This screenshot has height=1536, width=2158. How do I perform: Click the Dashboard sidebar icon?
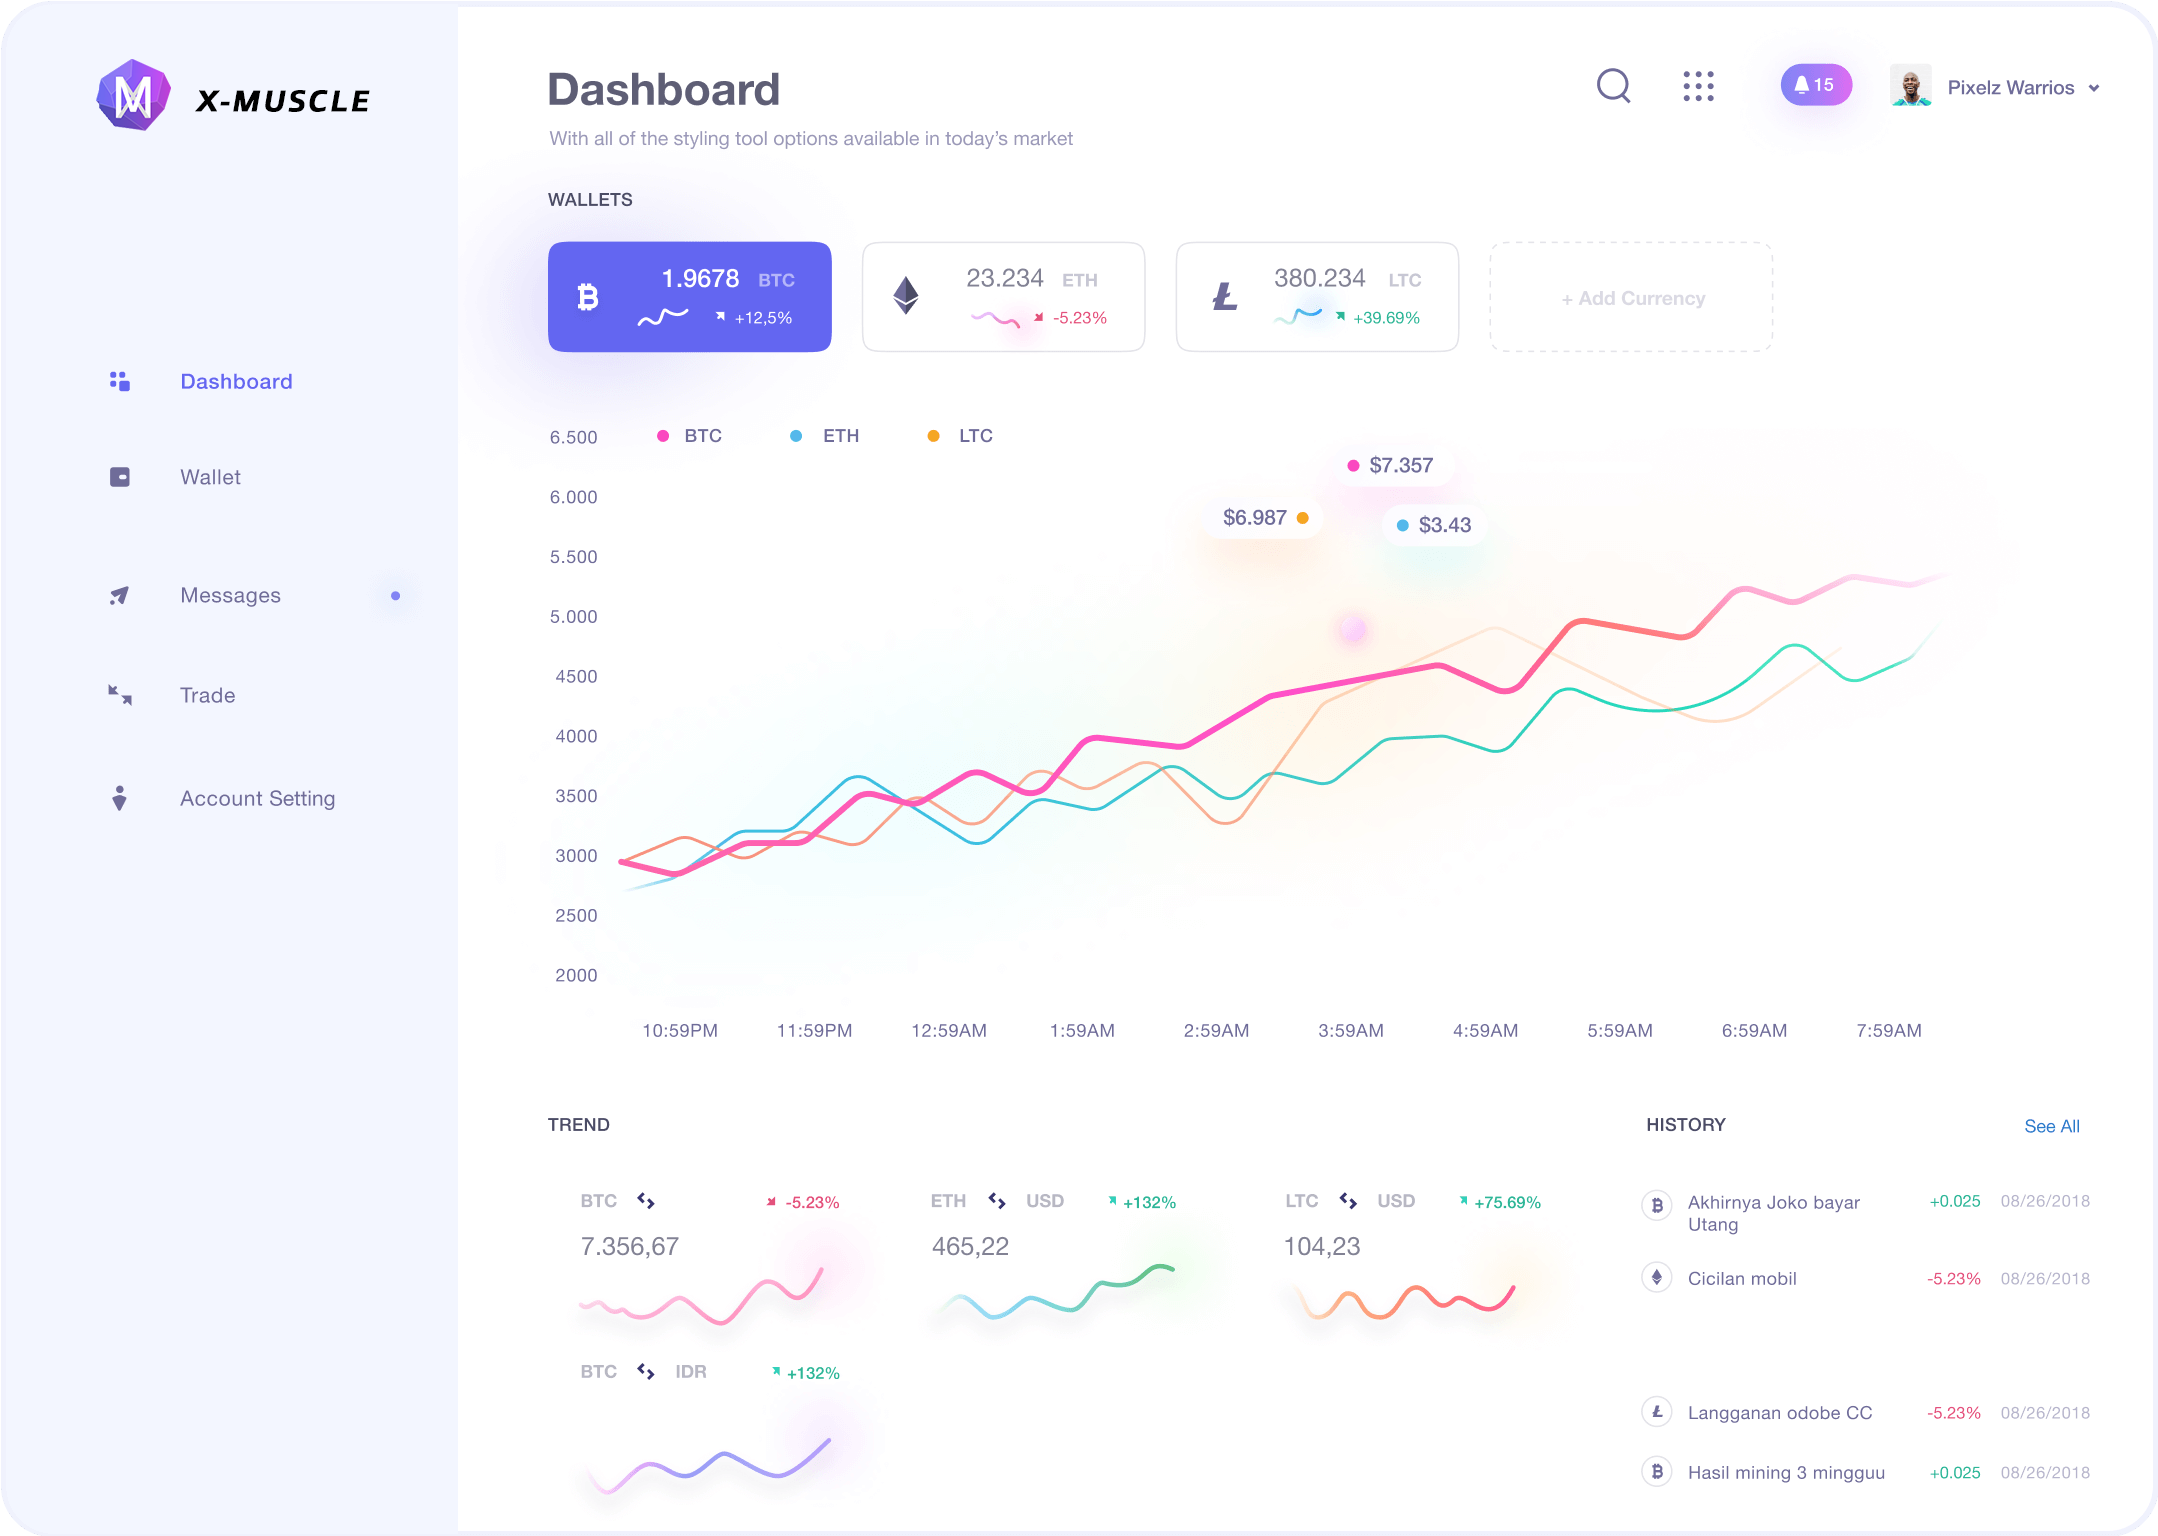click(x=120, y=381)
